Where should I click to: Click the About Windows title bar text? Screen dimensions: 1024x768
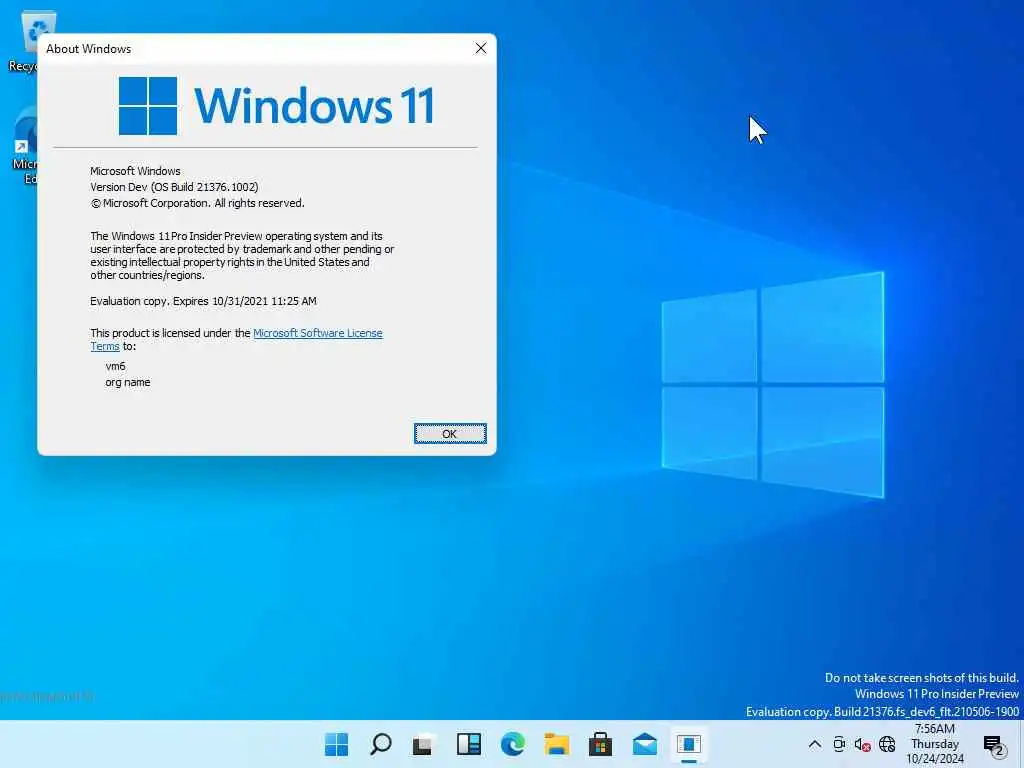pyautogui.click(x=88, y=49)
